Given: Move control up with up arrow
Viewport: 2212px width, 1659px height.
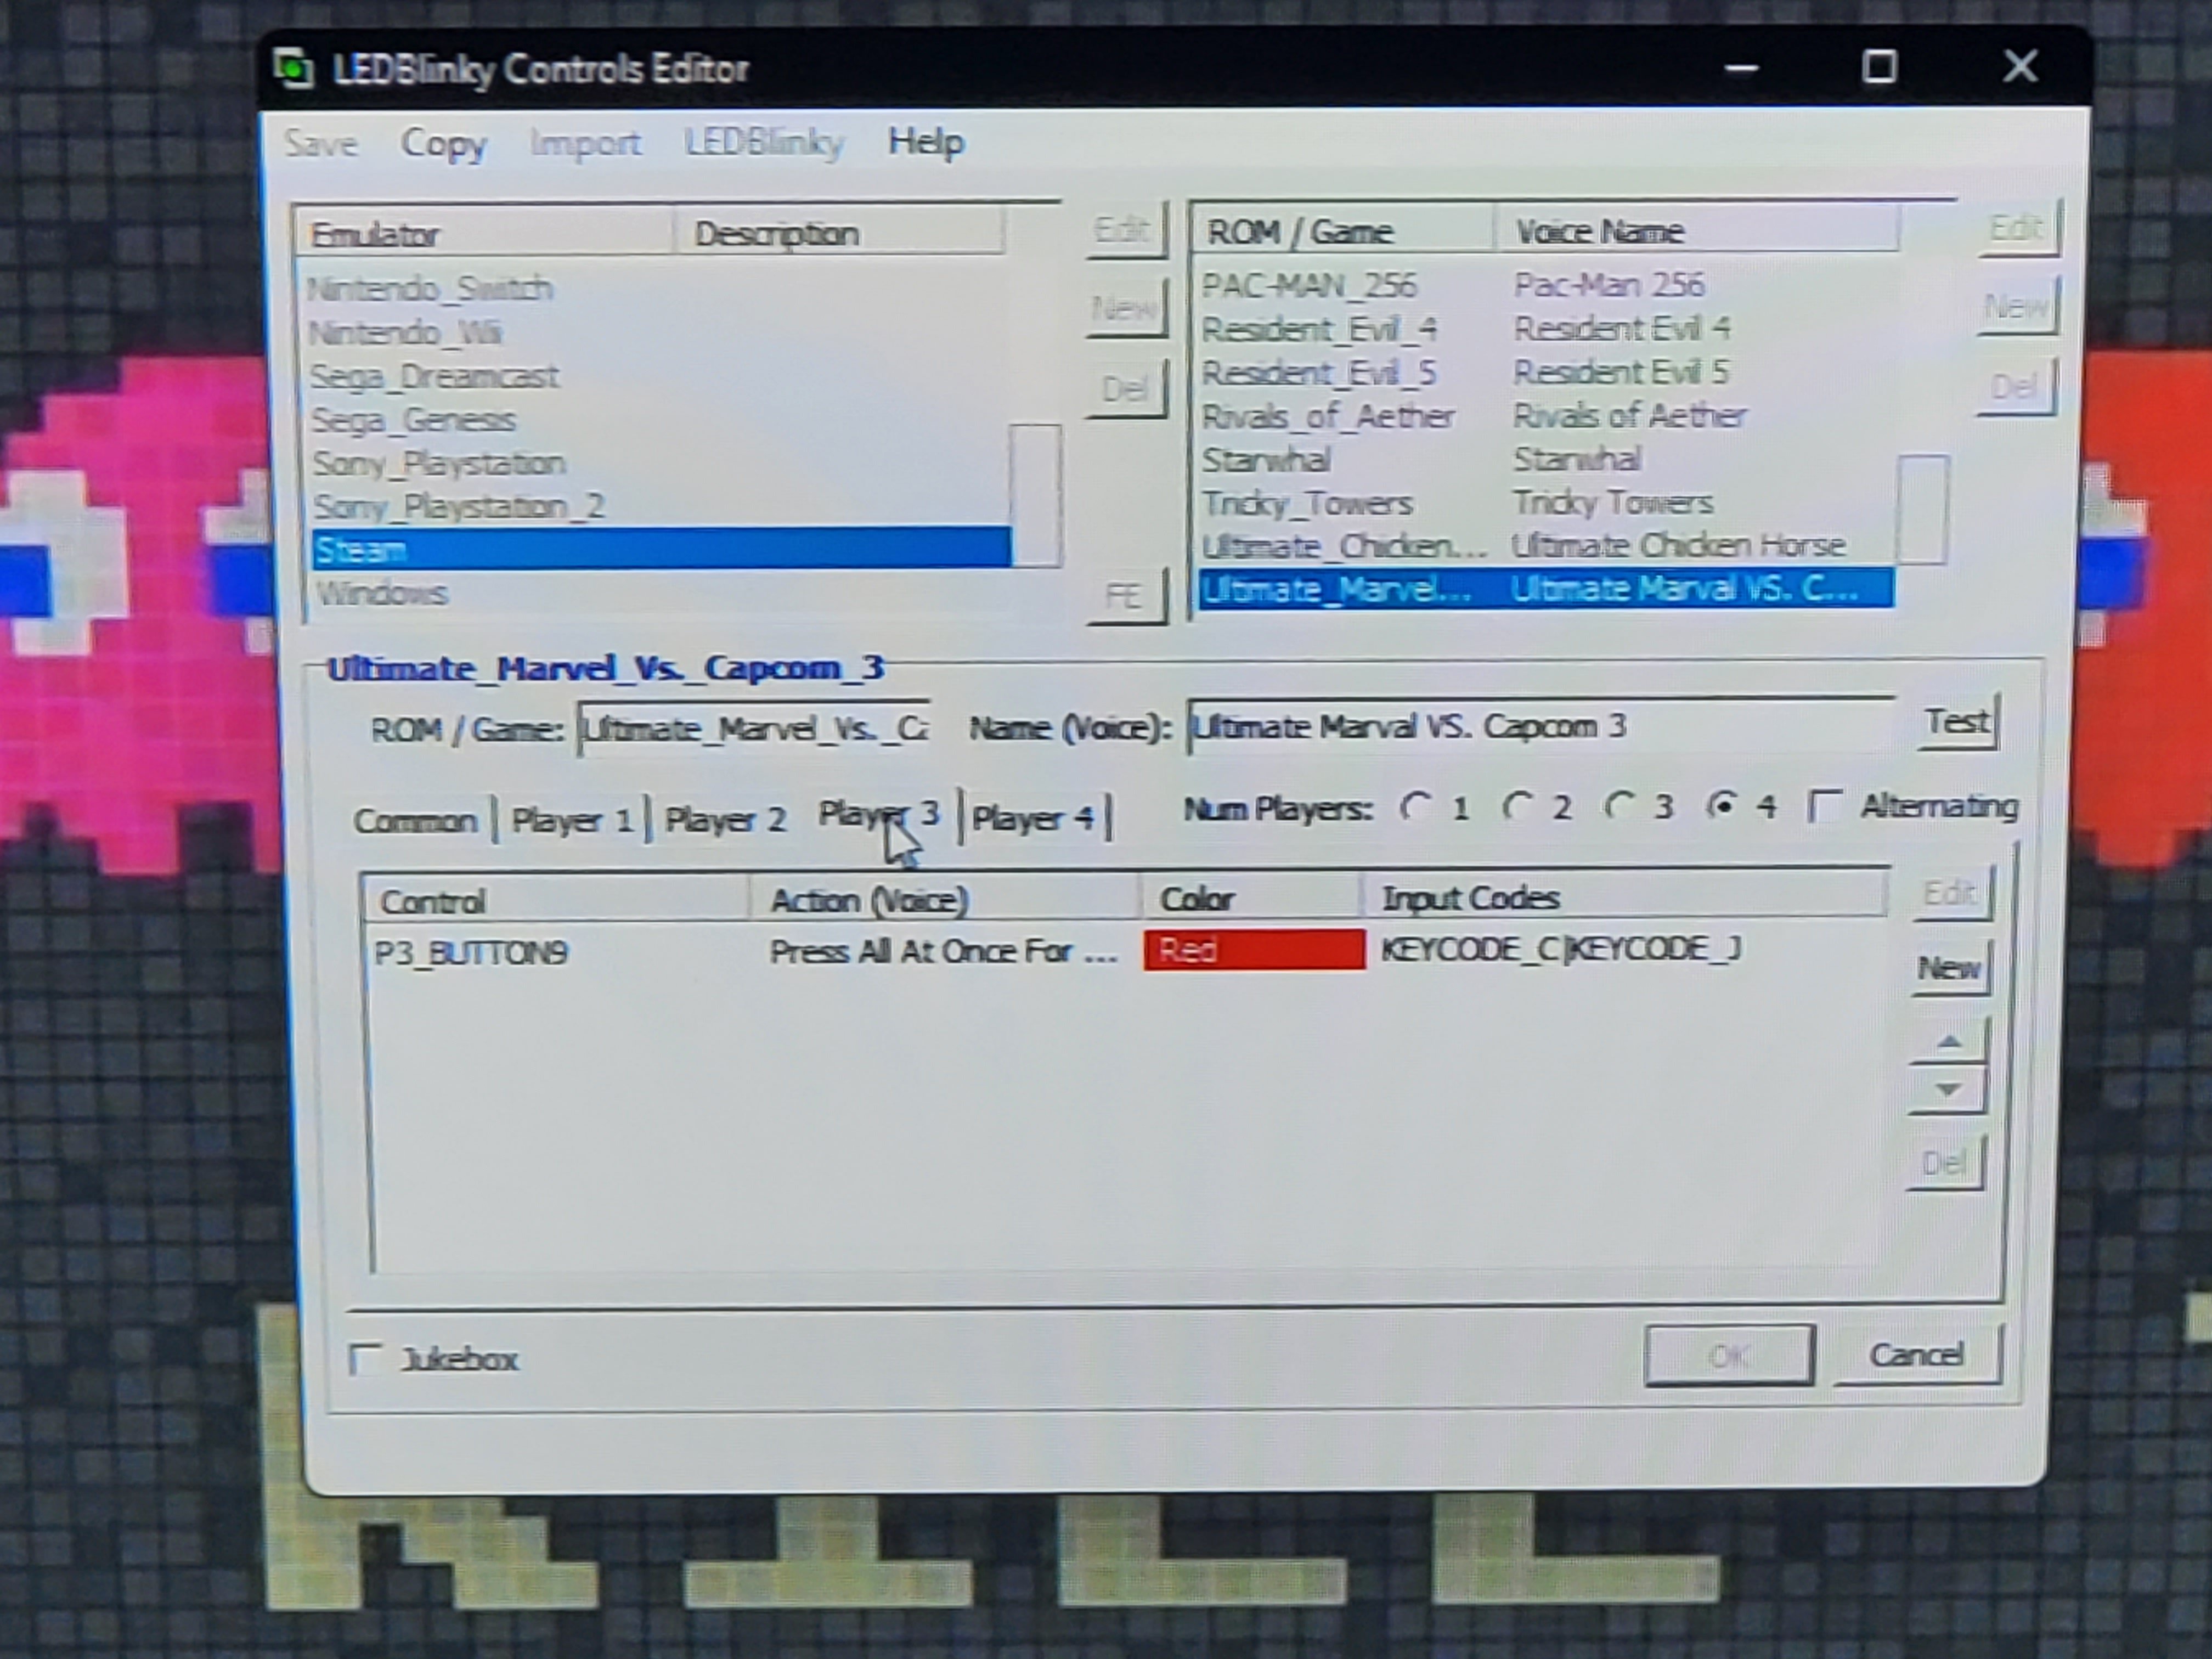Looking at the screenshot, I should coord(1948,1042).
